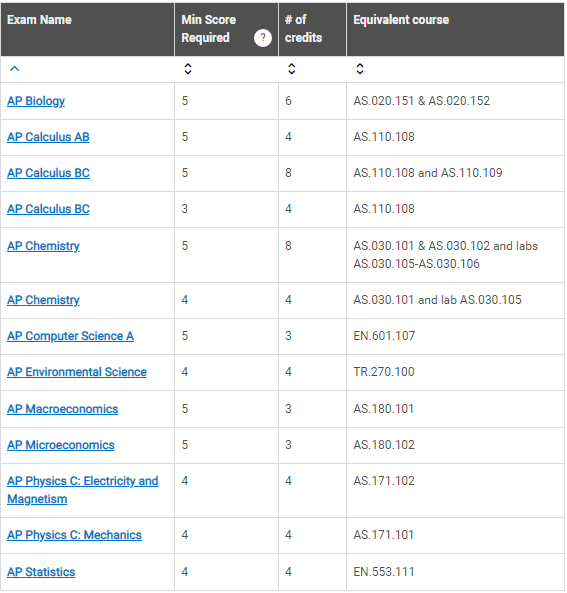Image resolution: width=567 pixels, height=593 pixels.
Task: Click the Min Score Required help icon
Action: pyautogui.click(x=263, y=38)
